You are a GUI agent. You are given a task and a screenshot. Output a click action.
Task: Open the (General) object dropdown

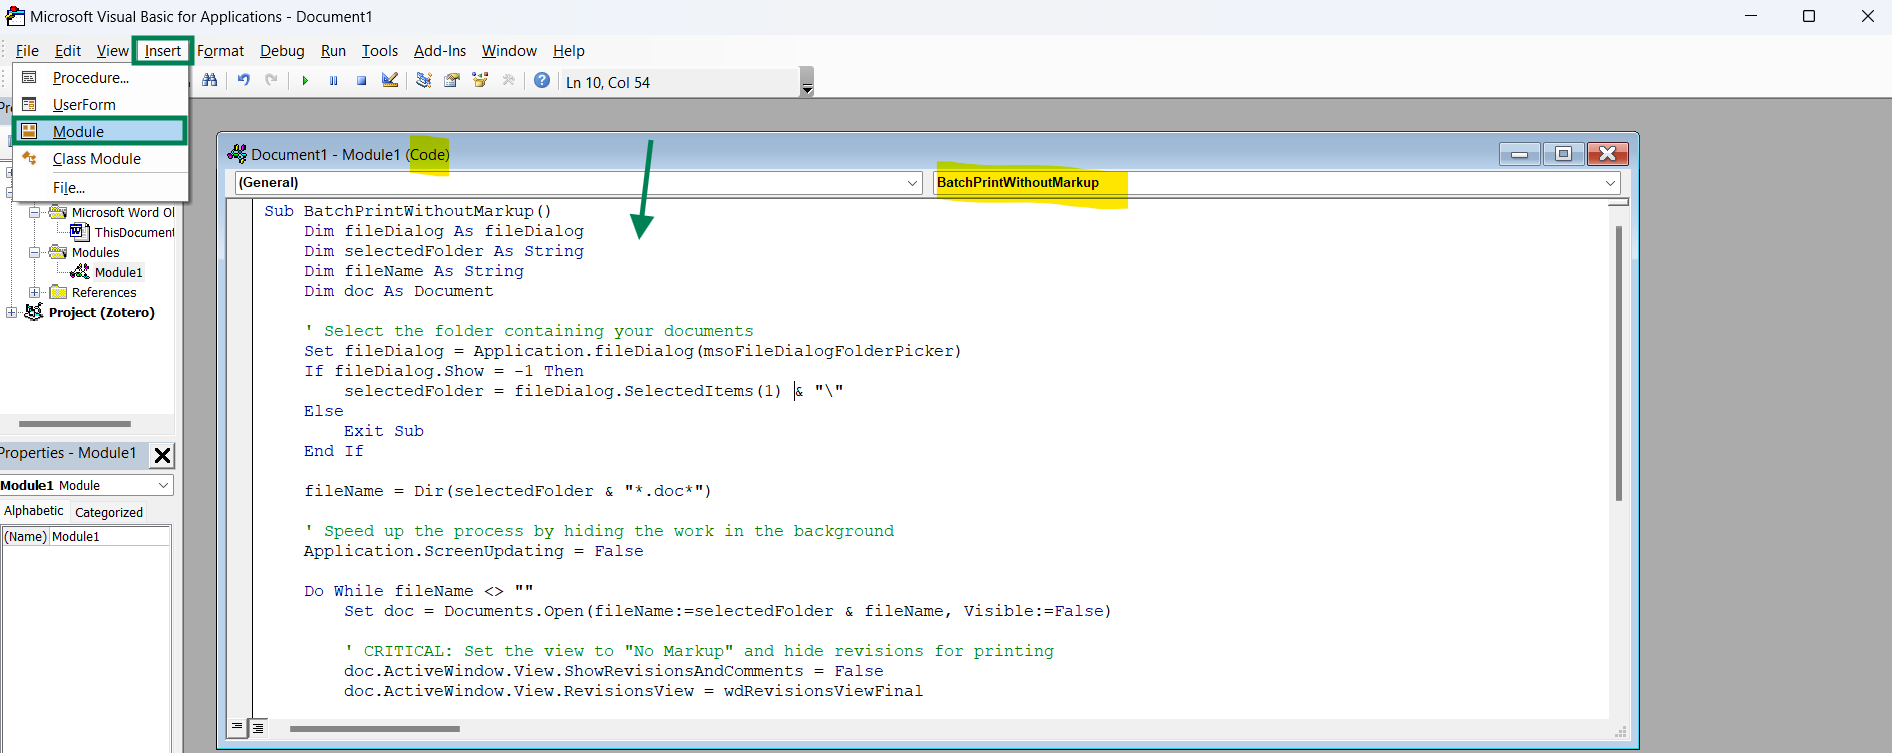coord(912,183)
